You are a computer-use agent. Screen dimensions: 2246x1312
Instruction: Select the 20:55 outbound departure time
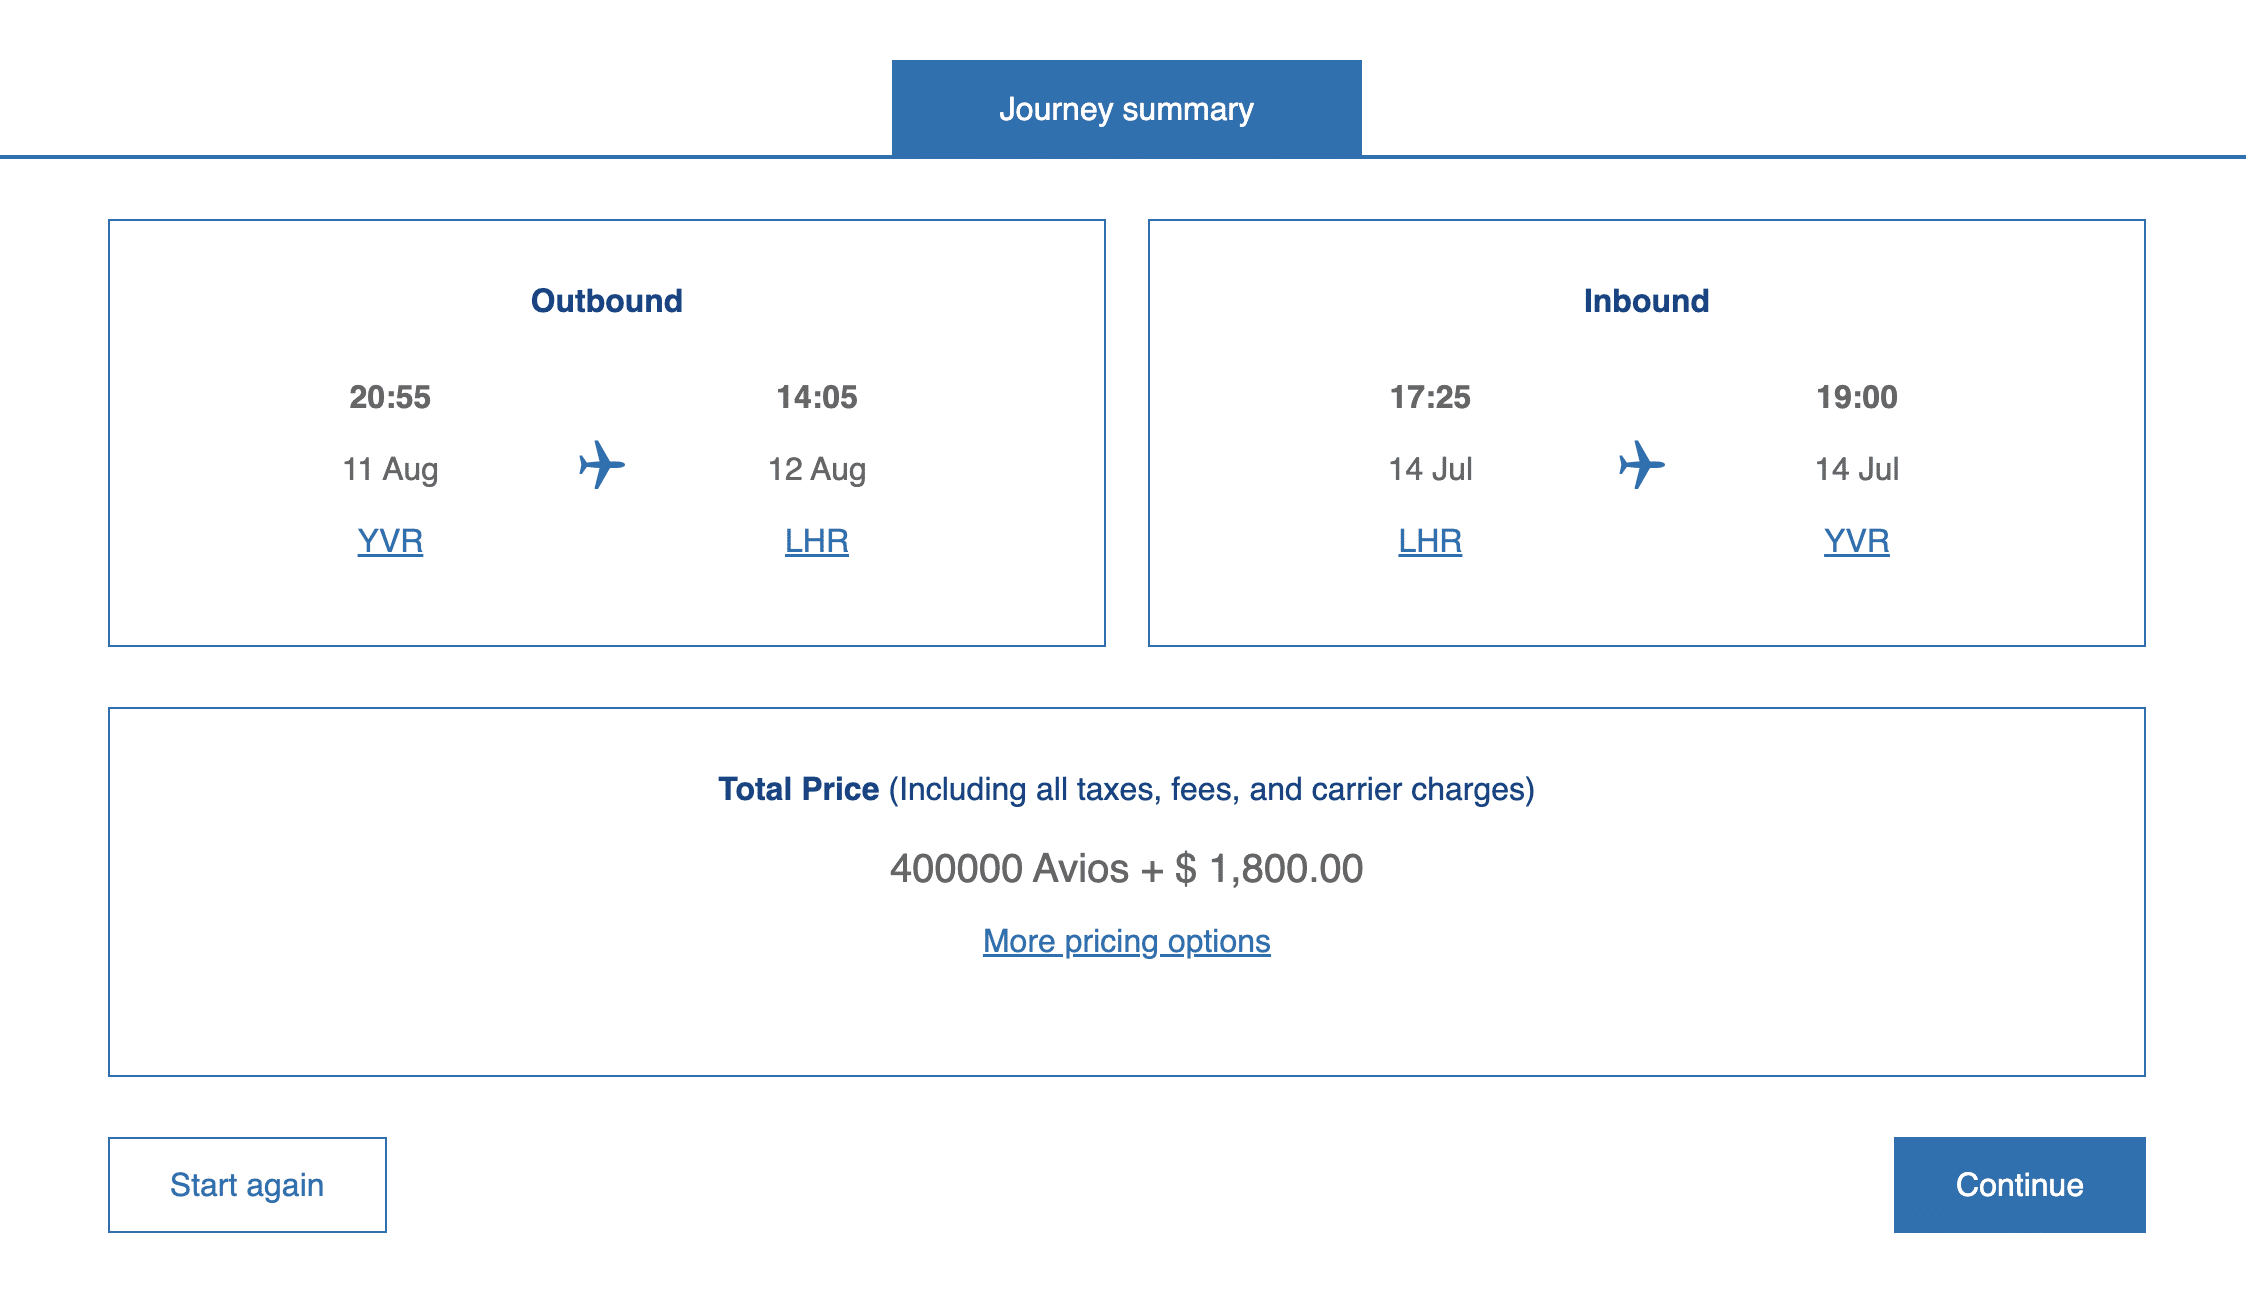pos(390,397)
